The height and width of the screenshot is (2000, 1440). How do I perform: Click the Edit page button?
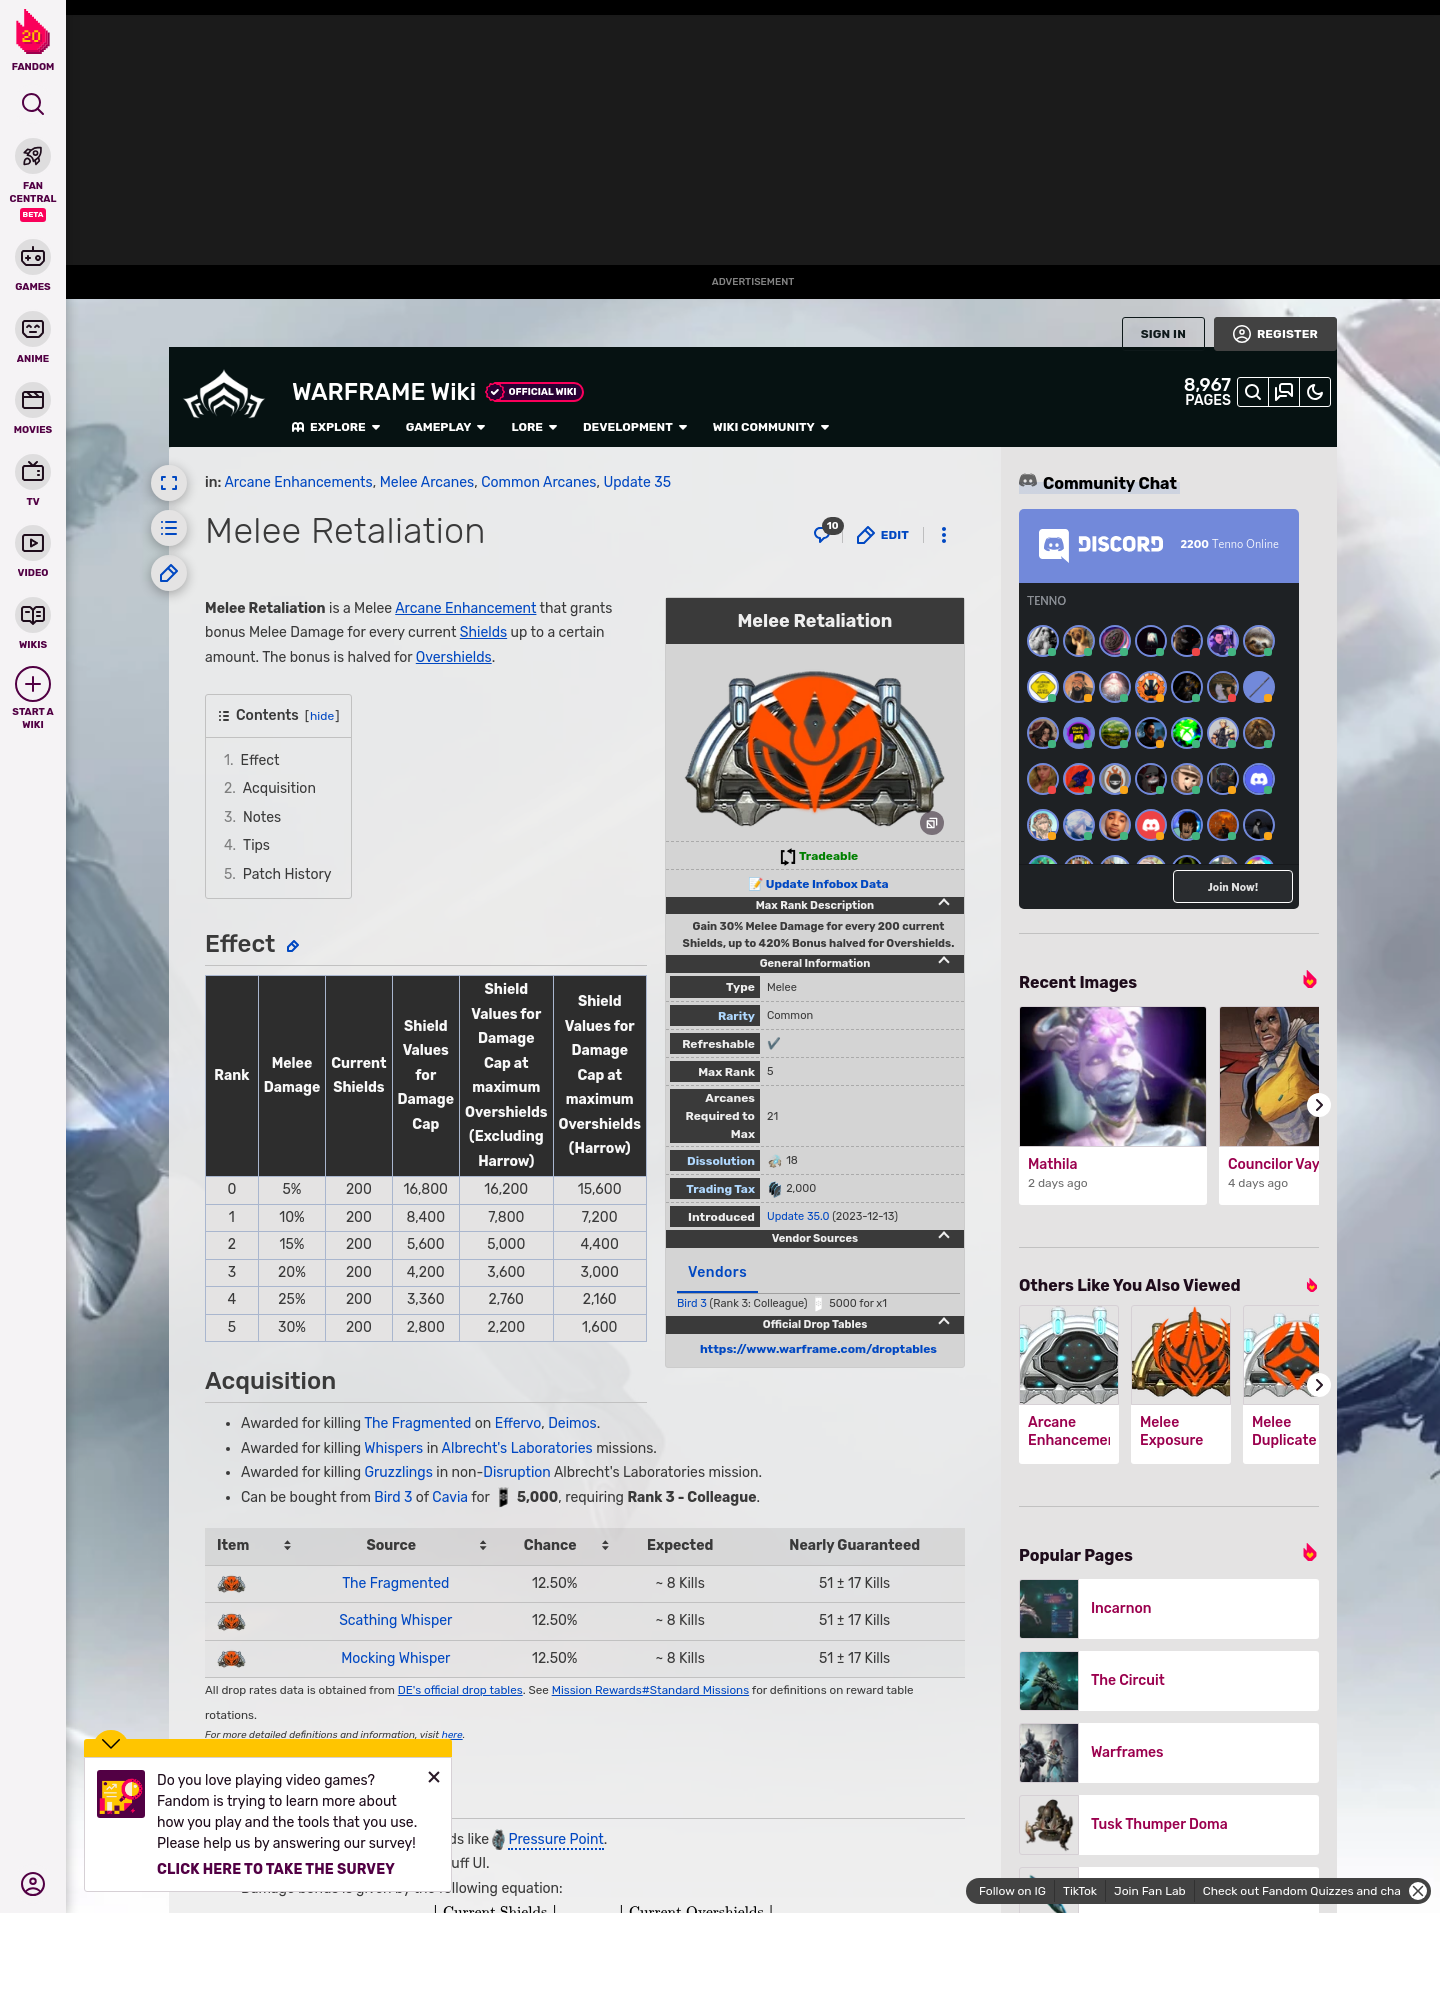[883, 535]
